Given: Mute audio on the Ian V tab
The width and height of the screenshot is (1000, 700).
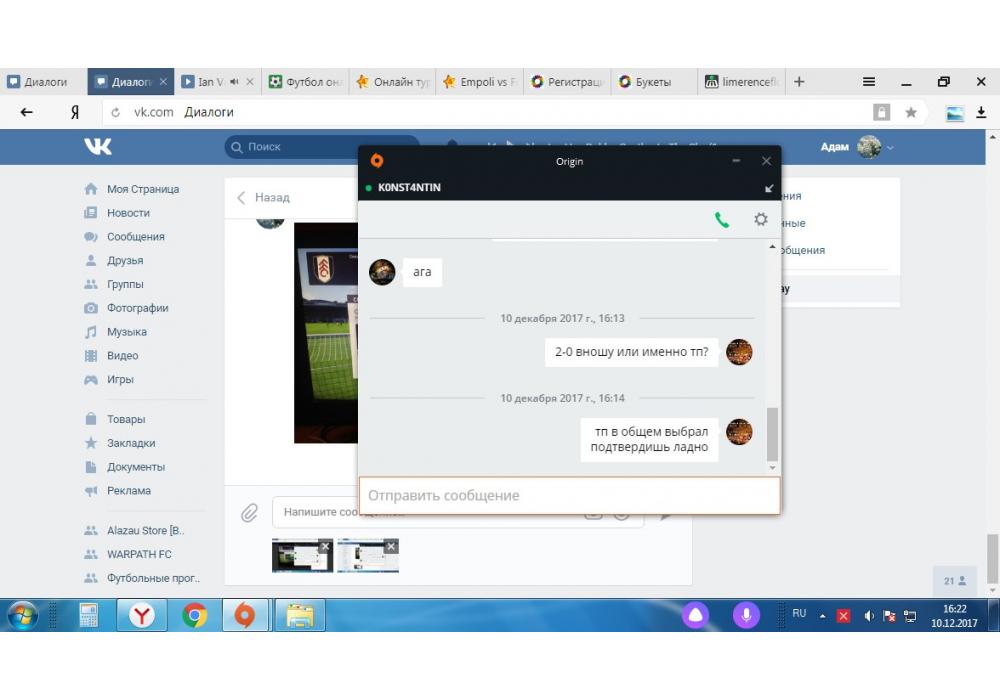Looking at the screenshot, I should click(x=234, y=82).
